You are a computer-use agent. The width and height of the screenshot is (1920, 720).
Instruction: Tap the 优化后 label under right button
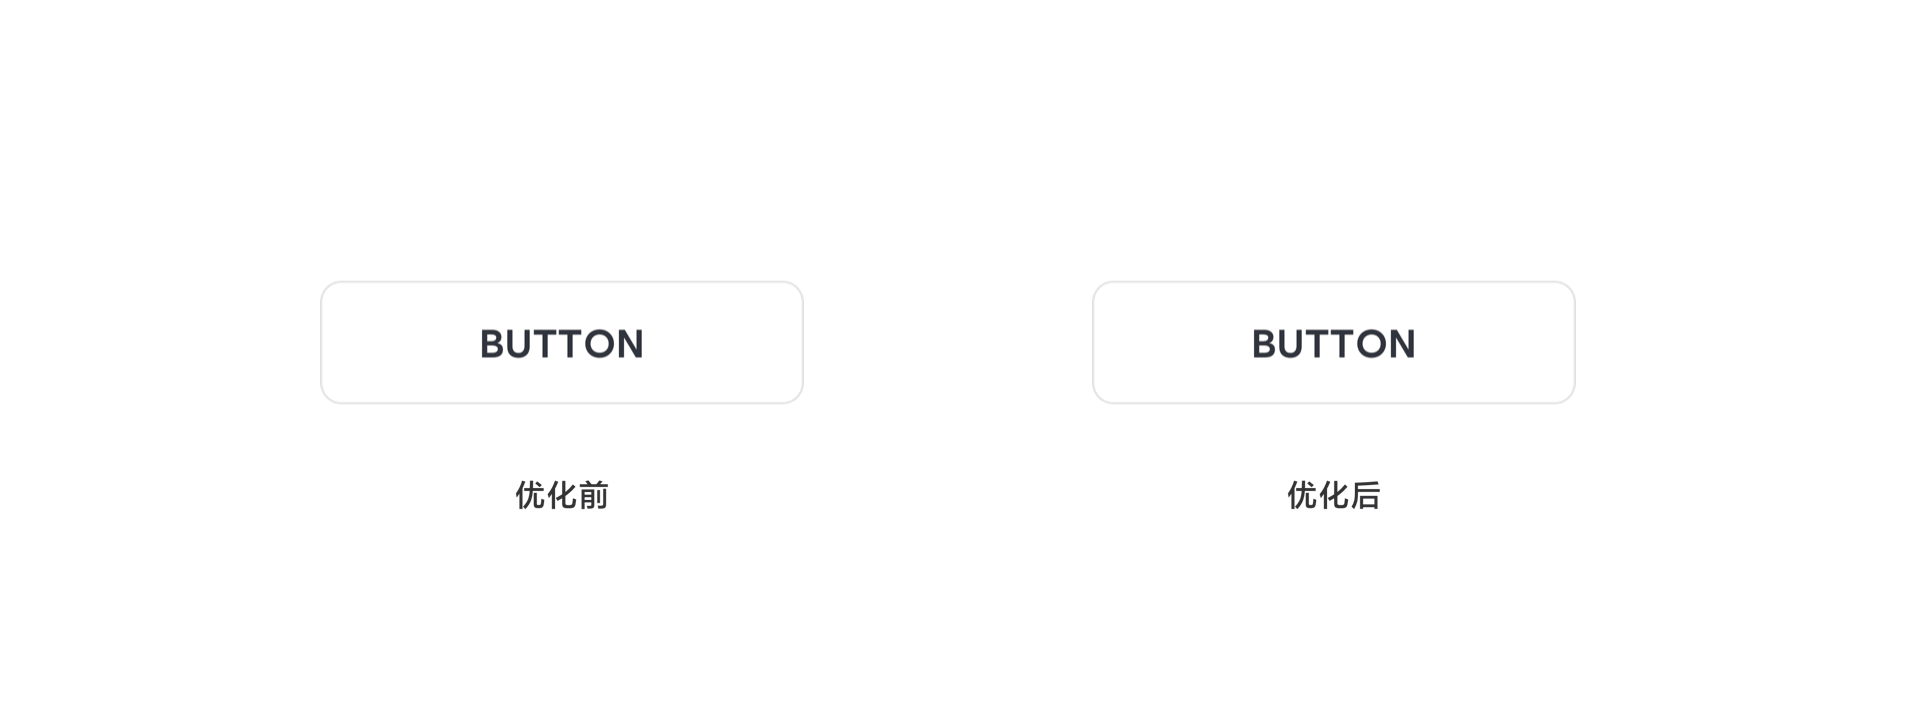tap(1333, 495)
